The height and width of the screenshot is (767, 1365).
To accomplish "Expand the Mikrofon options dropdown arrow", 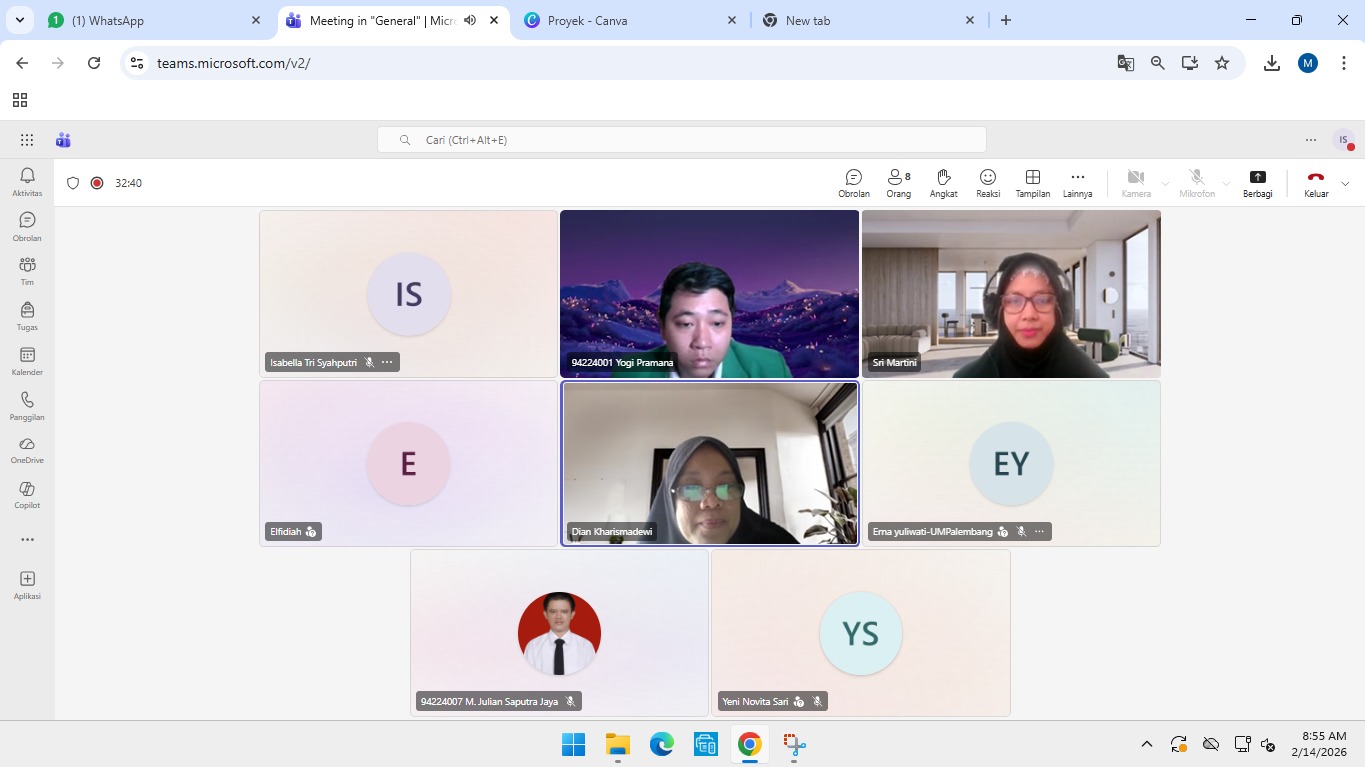I will pos(1226,184).
